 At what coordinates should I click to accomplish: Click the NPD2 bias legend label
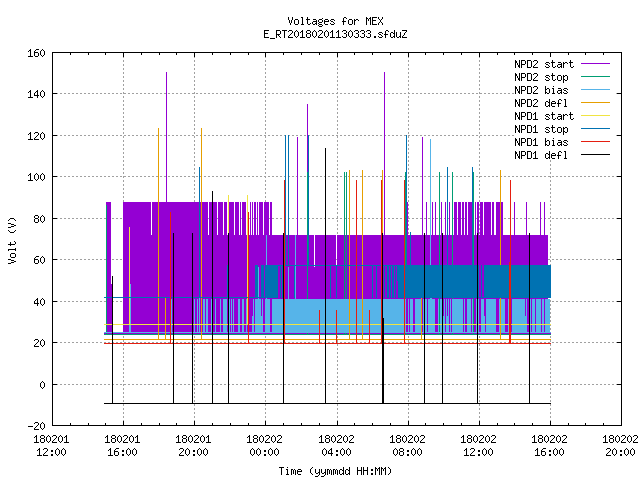point(541,90)
